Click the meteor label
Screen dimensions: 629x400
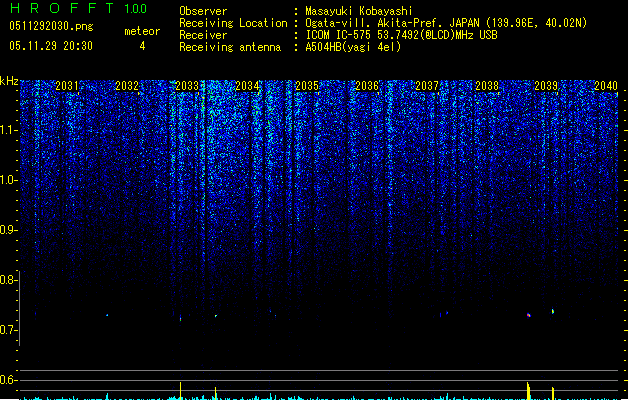[142, 31]
